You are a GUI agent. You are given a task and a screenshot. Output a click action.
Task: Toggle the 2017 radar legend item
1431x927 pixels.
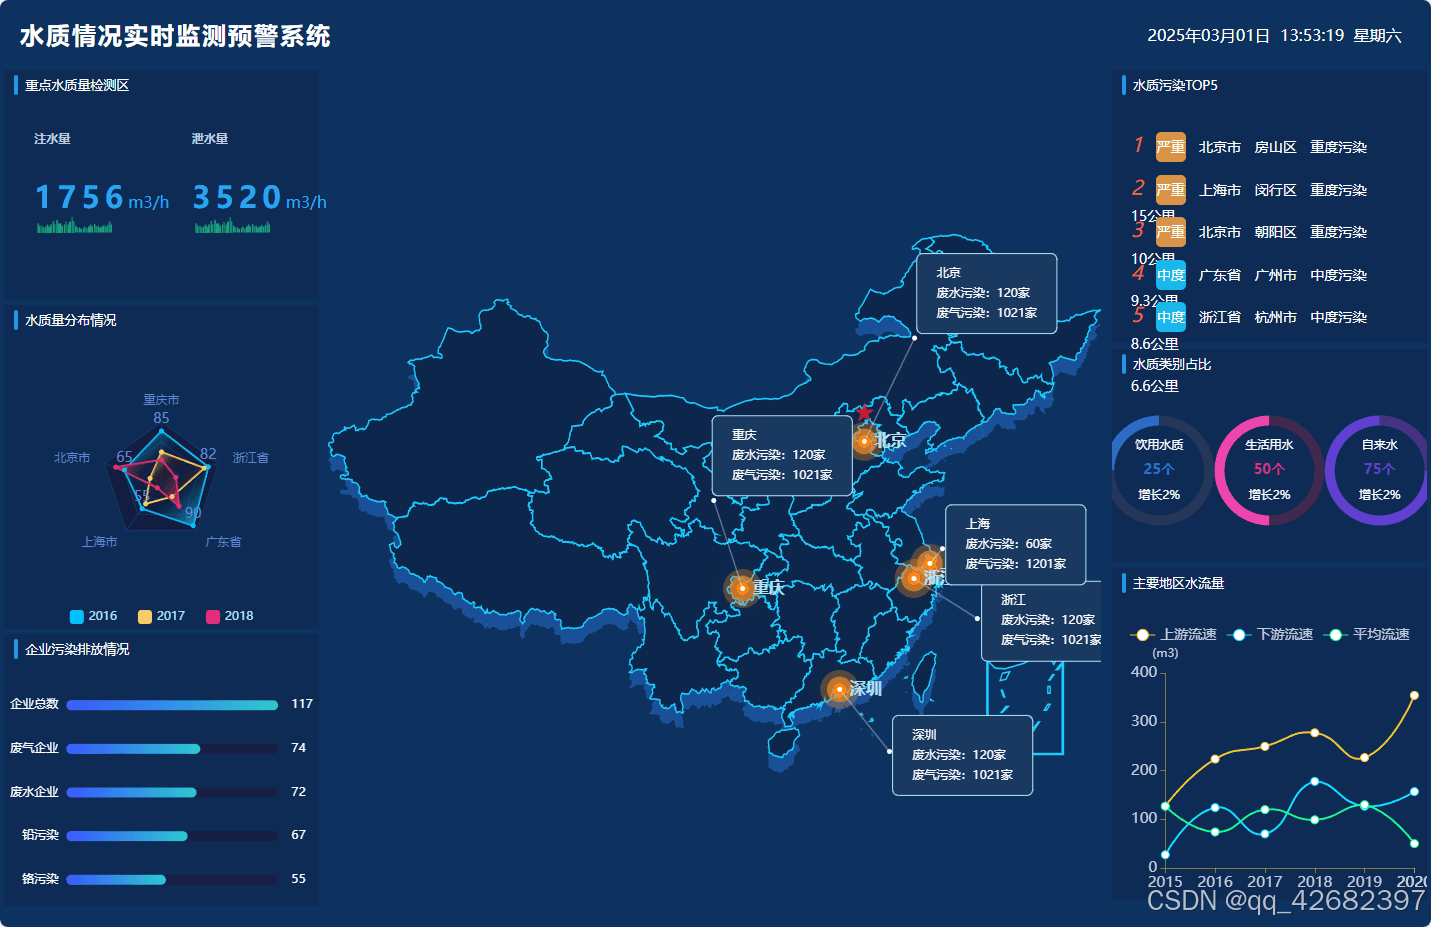161,616
